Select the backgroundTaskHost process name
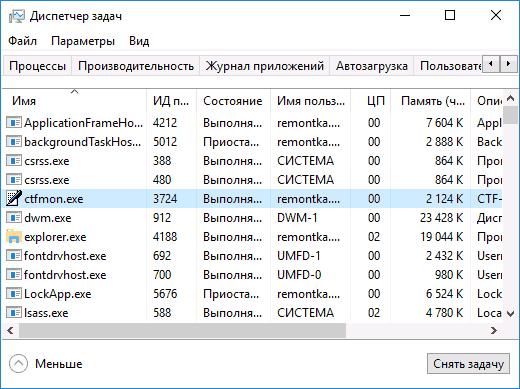This screenshot has height=389, width=520. [x=83, y=142]
